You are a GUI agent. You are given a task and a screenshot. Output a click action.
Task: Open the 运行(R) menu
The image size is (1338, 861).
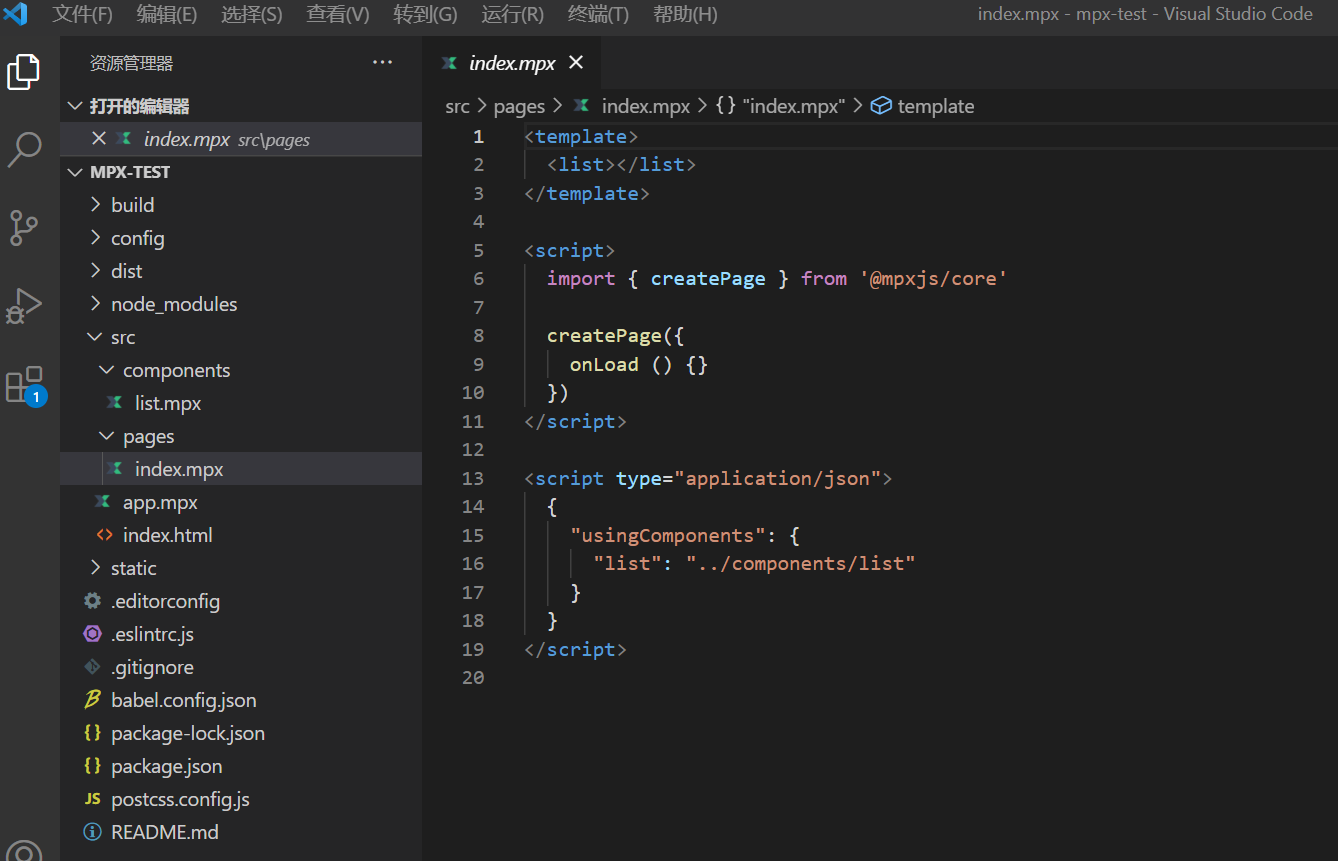click(x=513, y=14)
